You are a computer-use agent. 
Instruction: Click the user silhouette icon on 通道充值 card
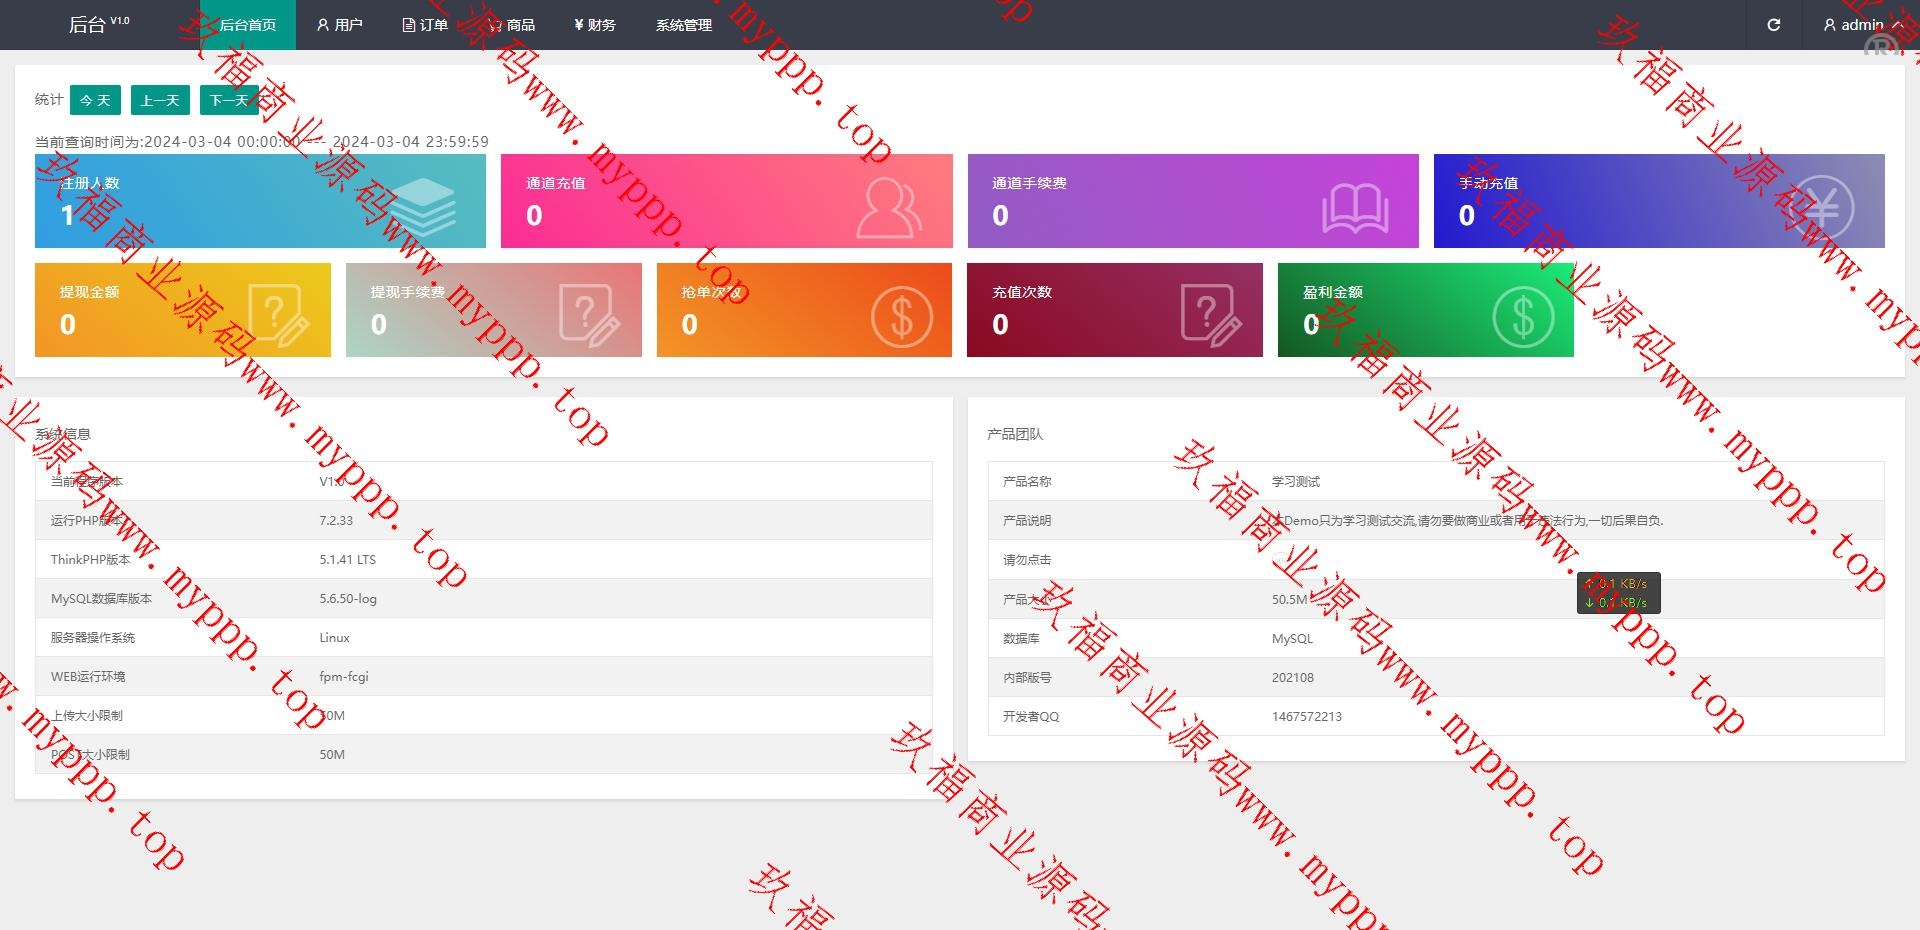888,207
